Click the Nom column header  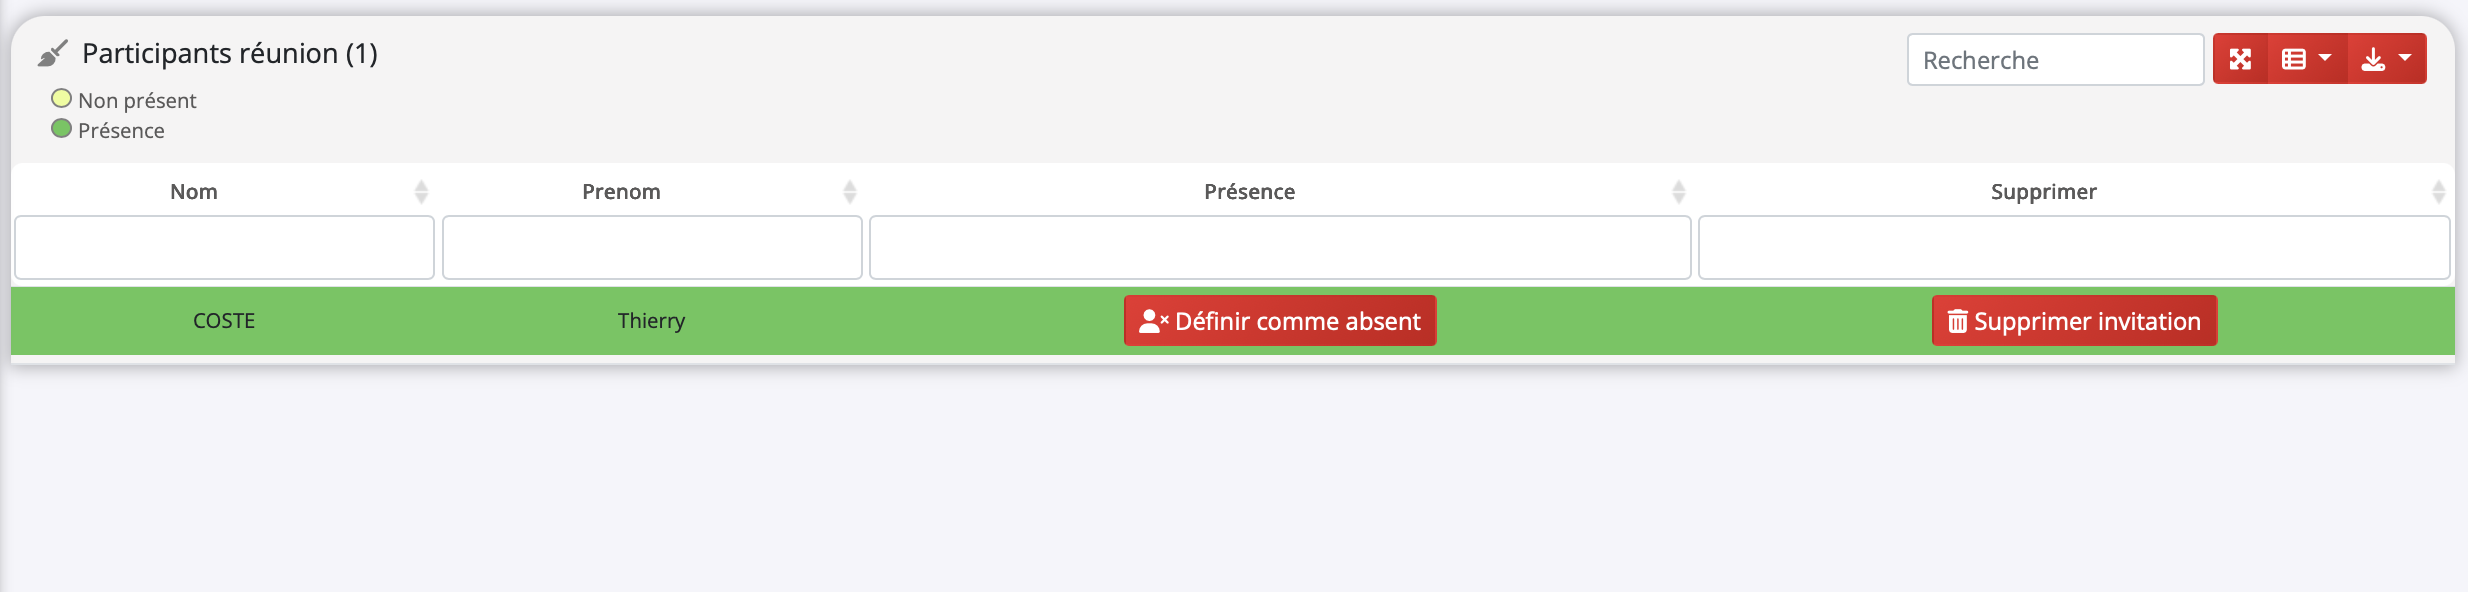click(194, 191)
